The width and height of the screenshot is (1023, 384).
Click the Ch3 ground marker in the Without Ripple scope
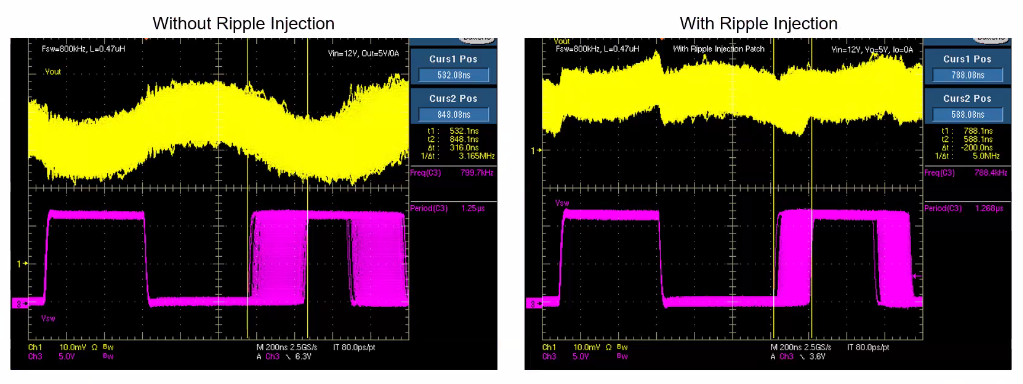coord(20,303)
